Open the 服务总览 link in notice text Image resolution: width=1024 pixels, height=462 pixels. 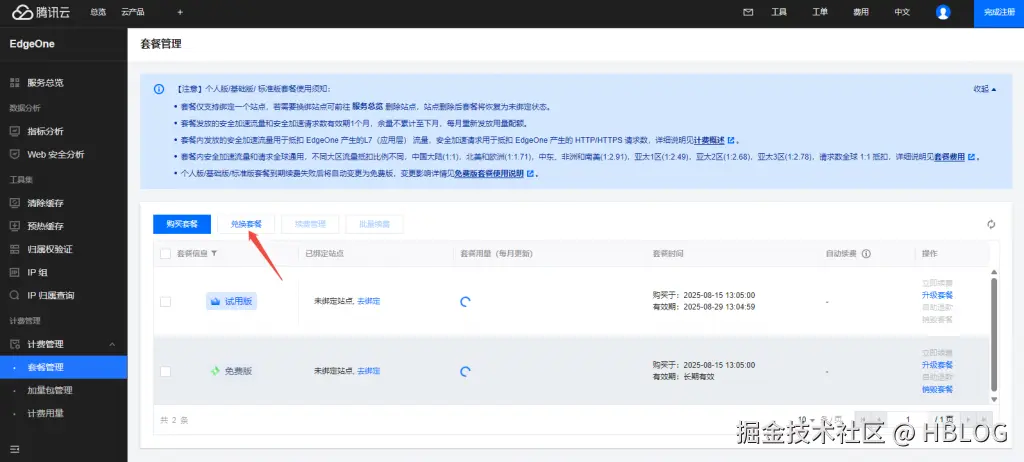[x=367, y=106]
